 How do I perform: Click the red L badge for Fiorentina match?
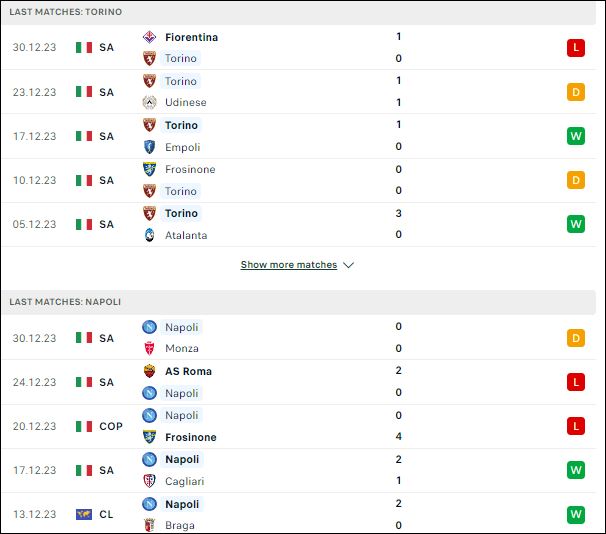click(x=576, y=48)
